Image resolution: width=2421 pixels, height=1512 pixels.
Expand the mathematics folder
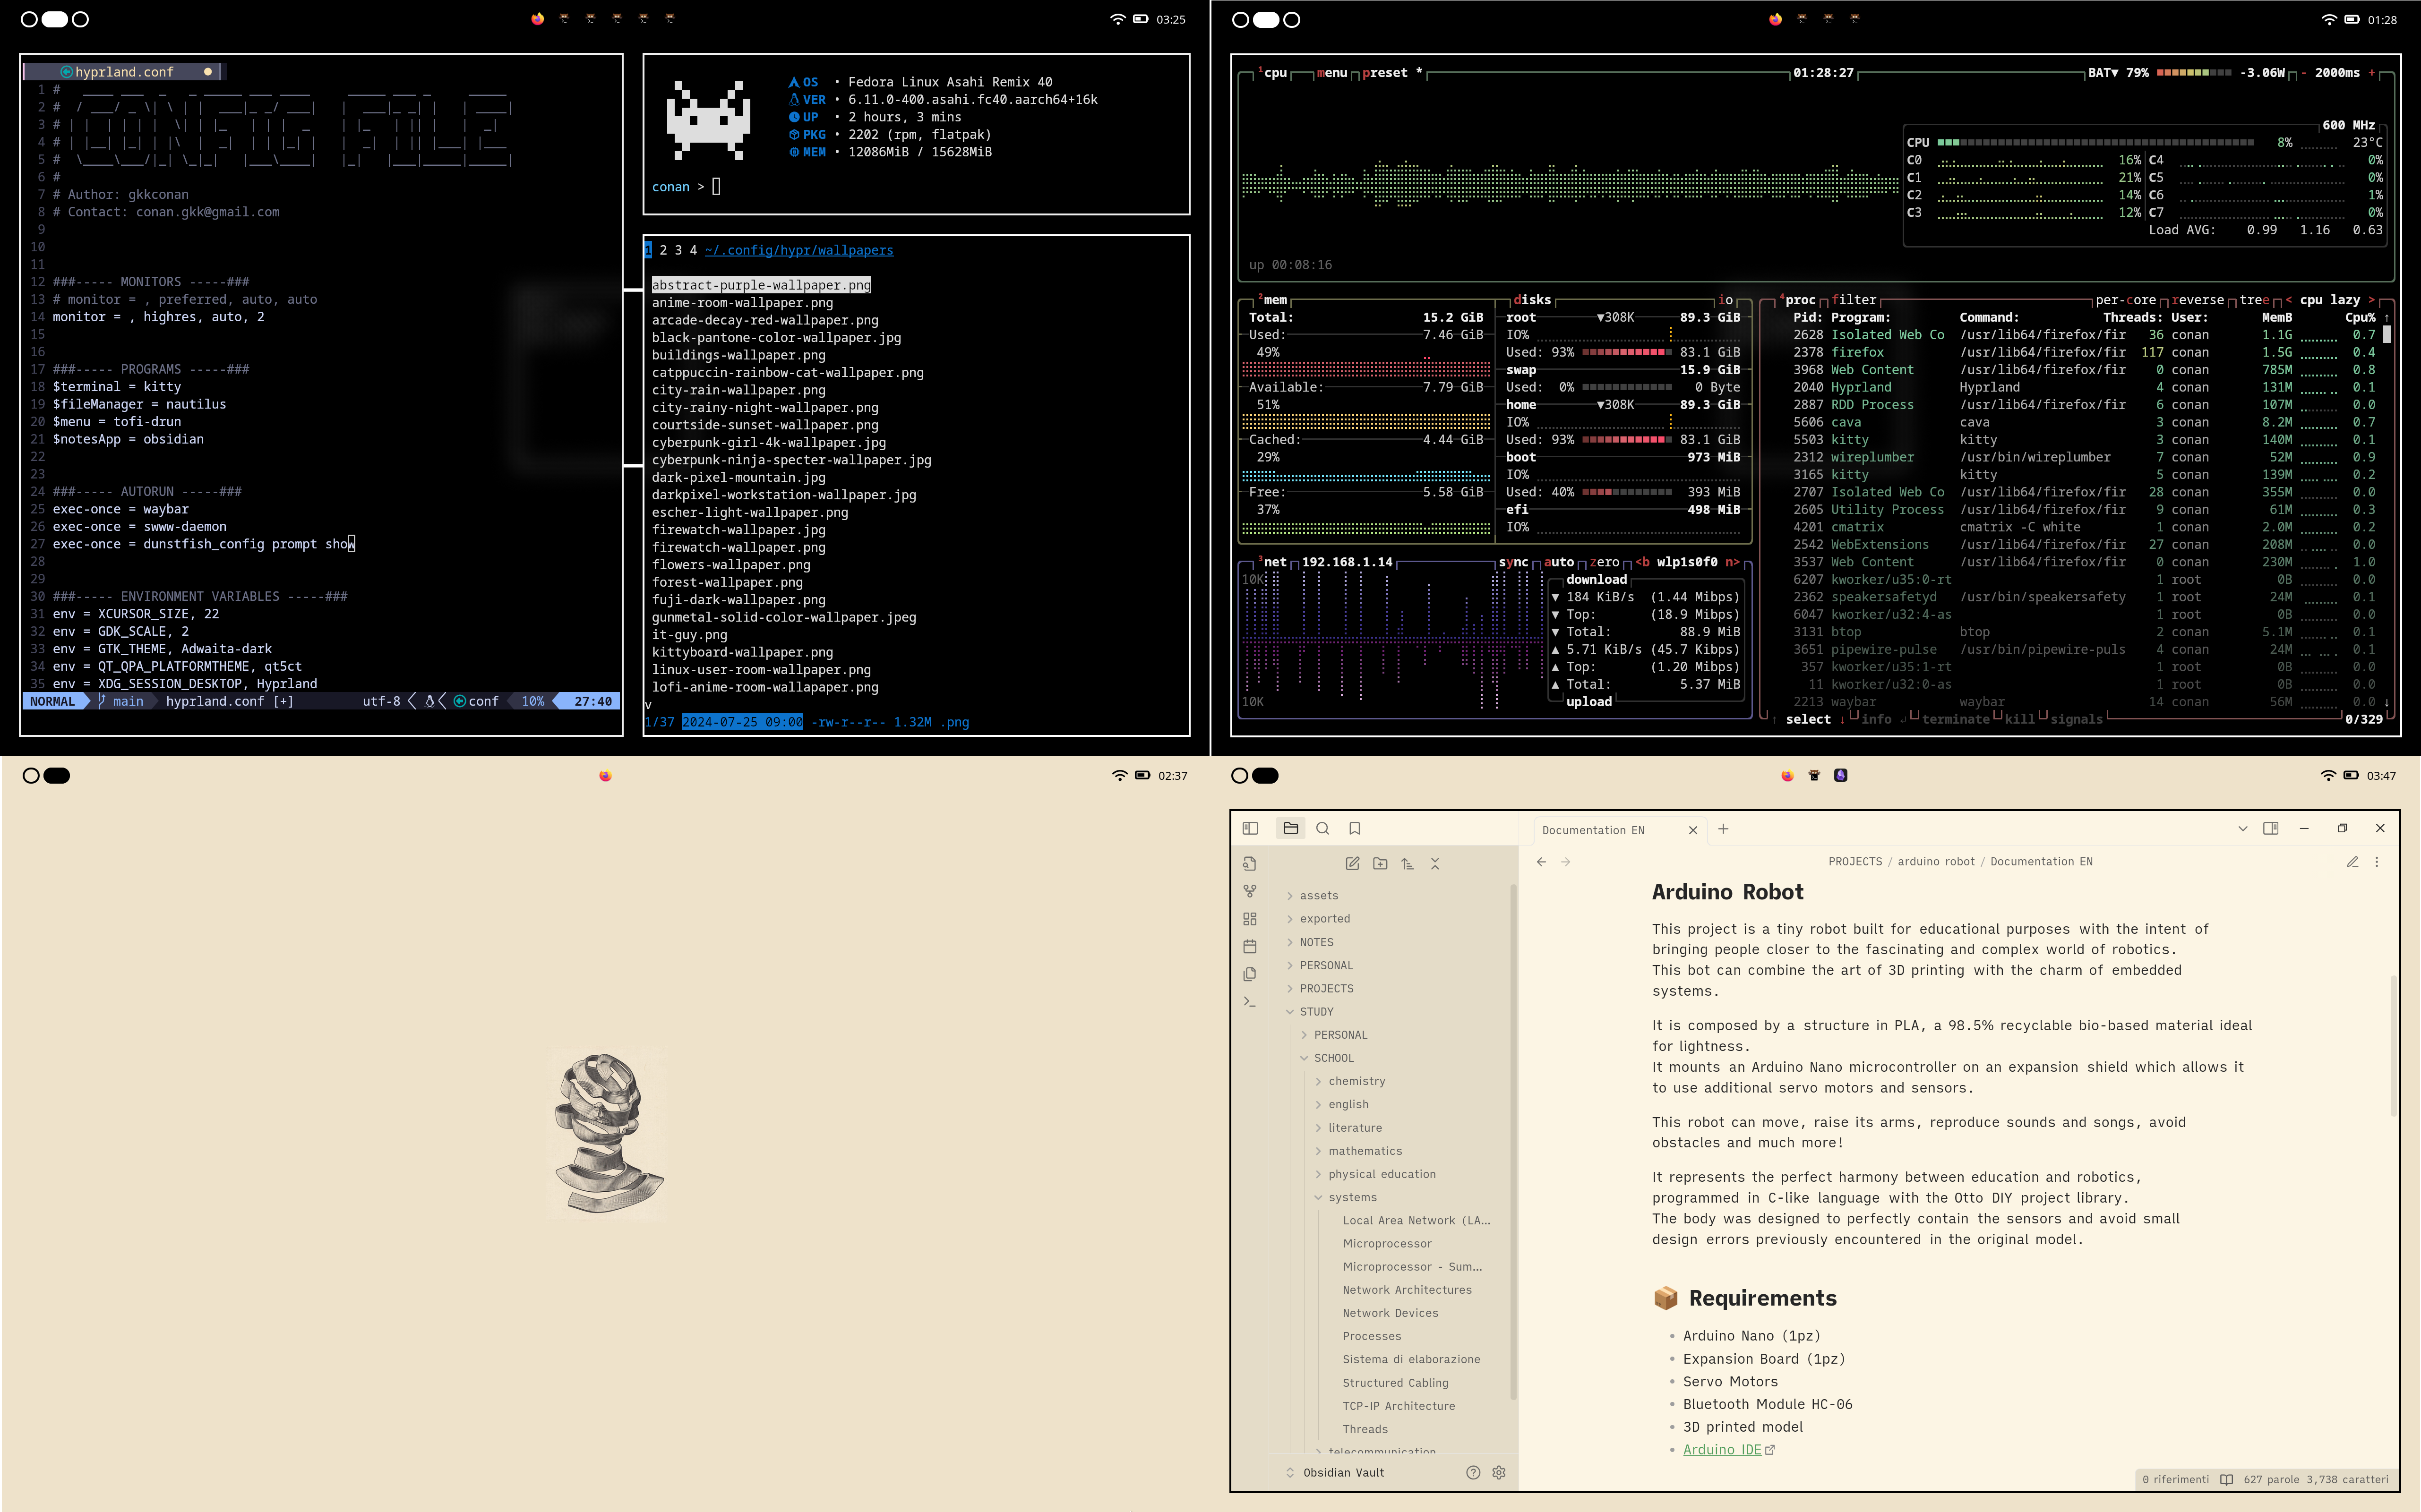pyautogui.click(x=1364, y=1151)
